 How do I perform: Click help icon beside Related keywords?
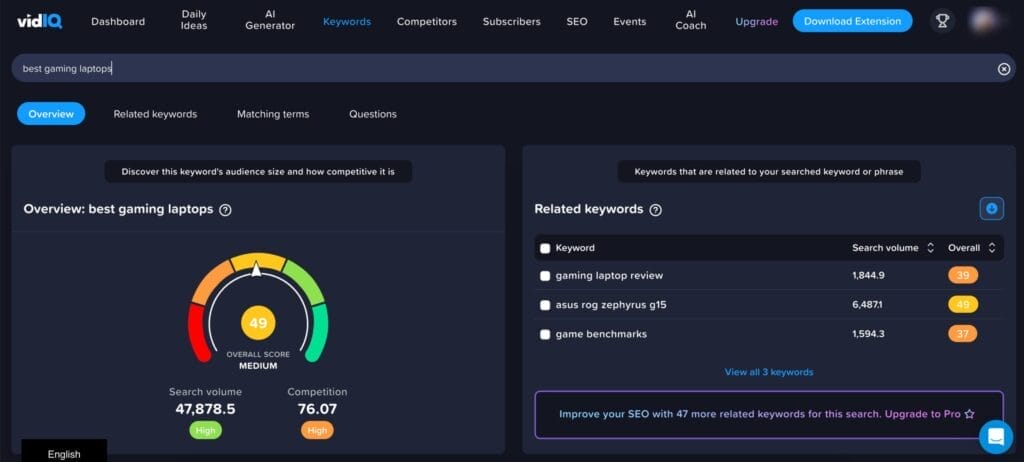pyautogui.click(x=655, y=210)
